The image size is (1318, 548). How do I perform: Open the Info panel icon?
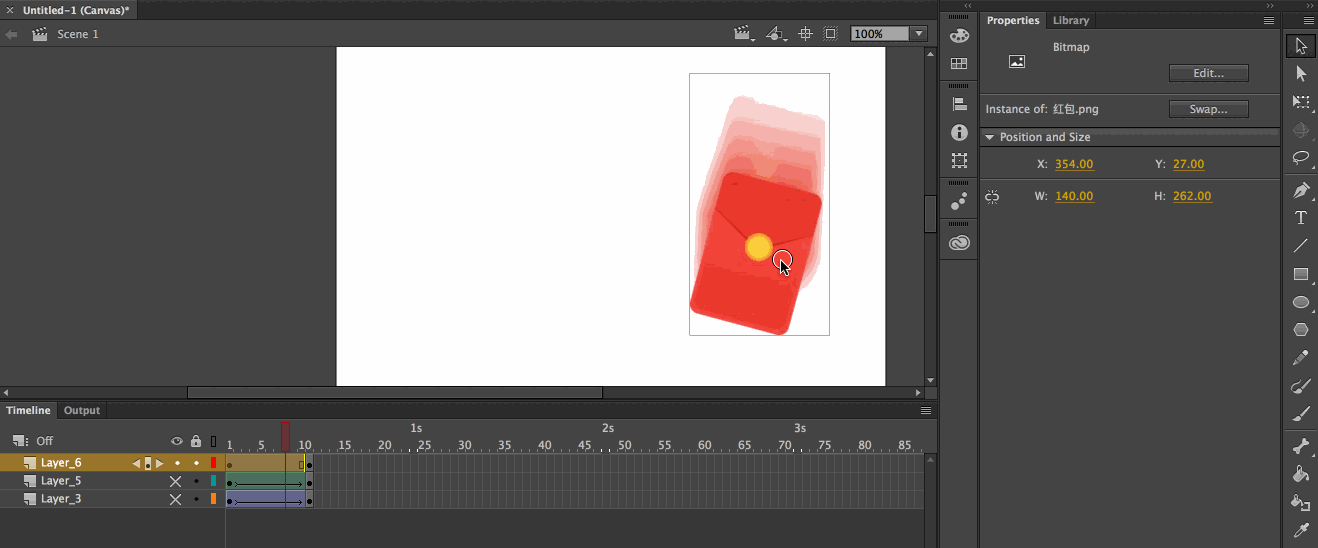959,132
